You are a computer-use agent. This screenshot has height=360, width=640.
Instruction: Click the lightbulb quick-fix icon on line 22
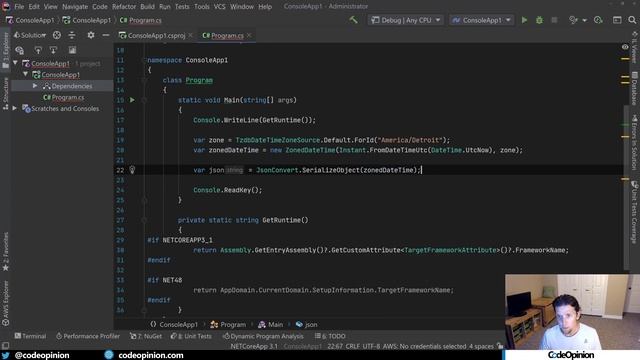coord(132,170)
